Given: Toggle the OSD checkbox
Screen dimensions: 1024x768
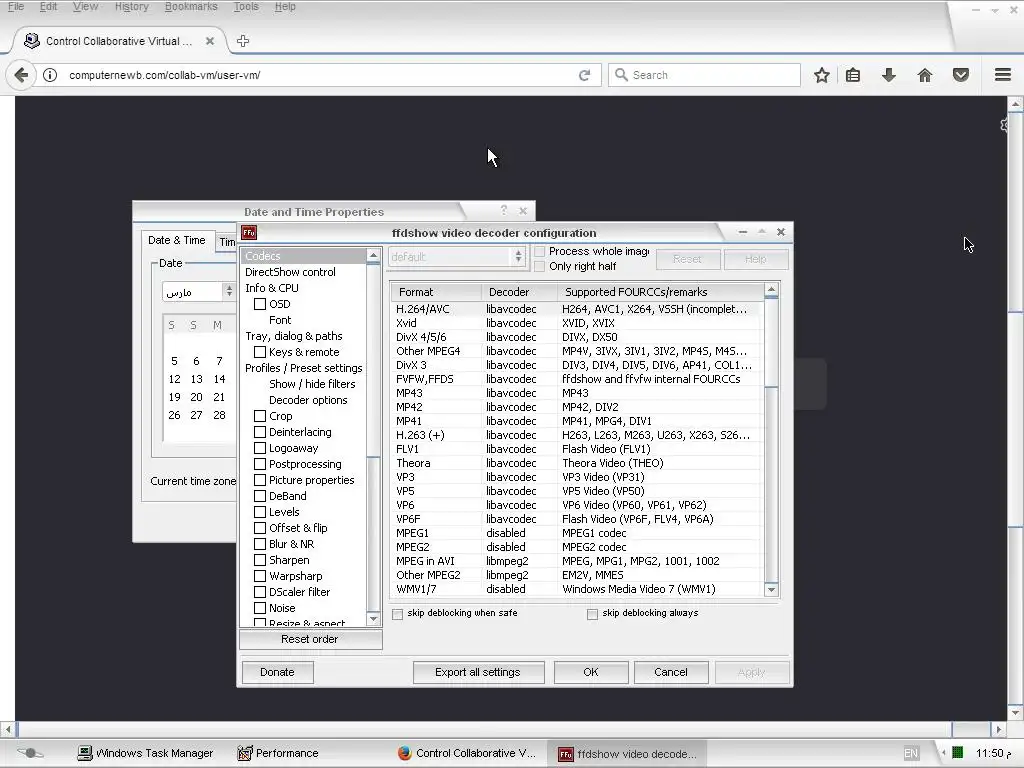Looking at the screenshot, I should pyautogui.click(x=260, y=304).
